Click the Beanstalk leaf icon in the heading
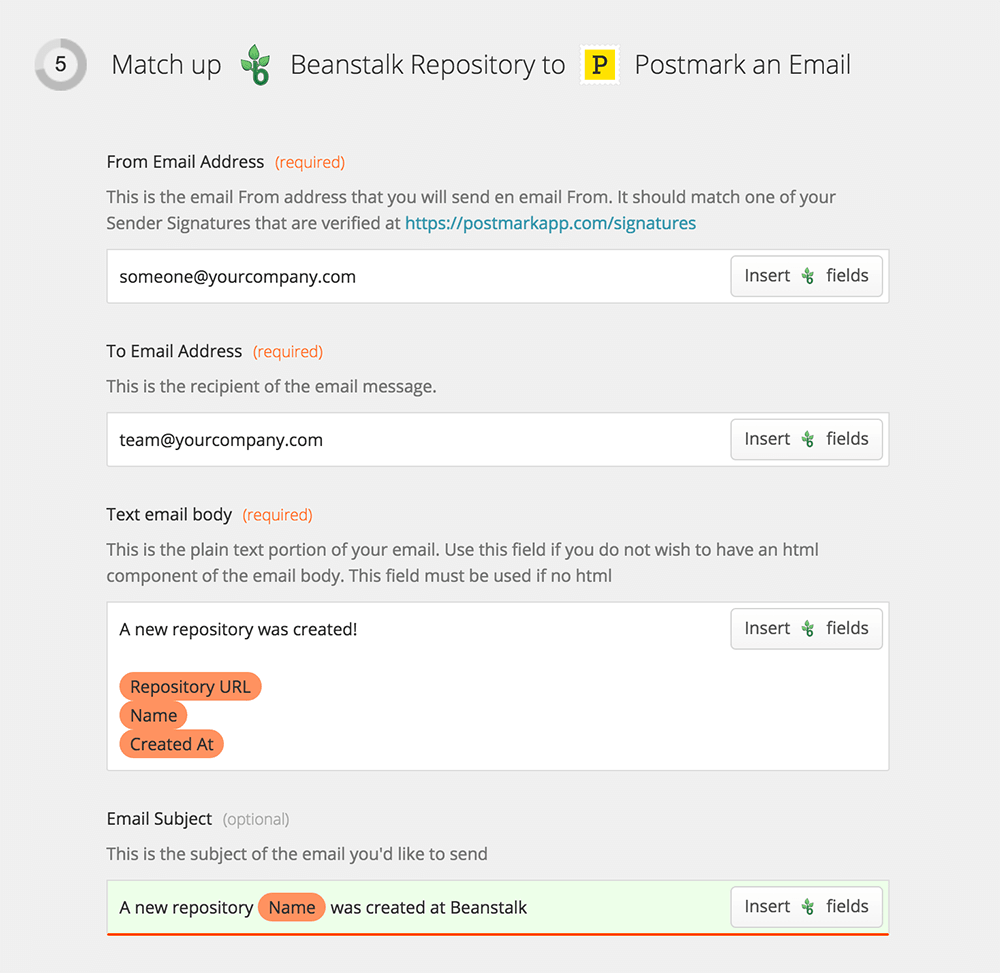 256,64
